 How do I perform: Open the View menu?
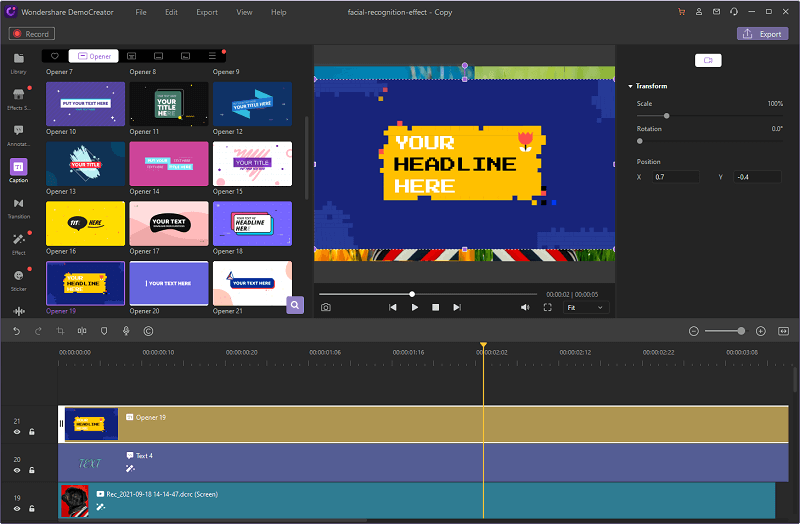244,12
